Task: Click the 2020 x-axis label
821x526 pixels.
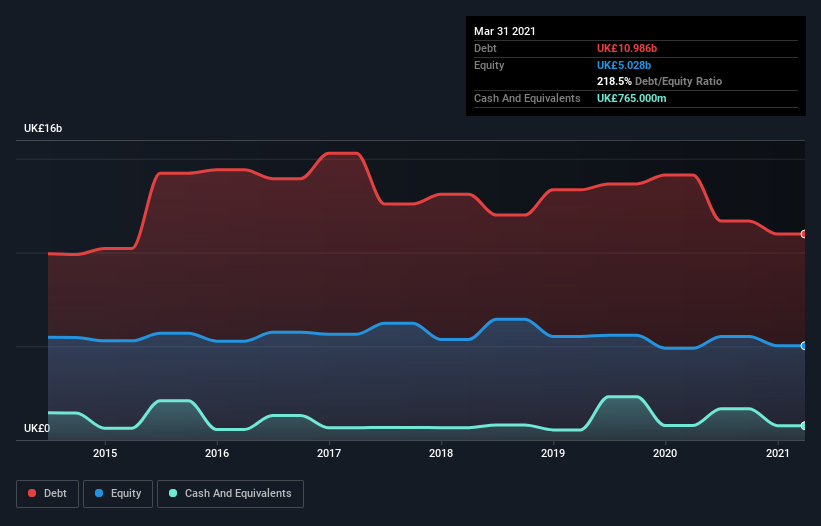Action: (x=665, y=453)
